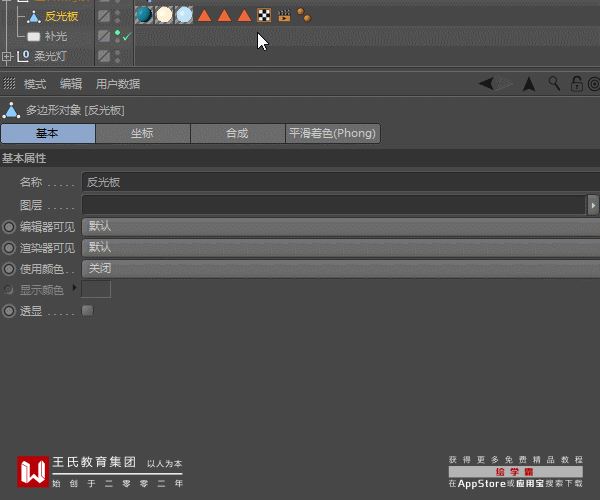Go back with the left arrow icon
600x500 pixels.
point(487,83)
